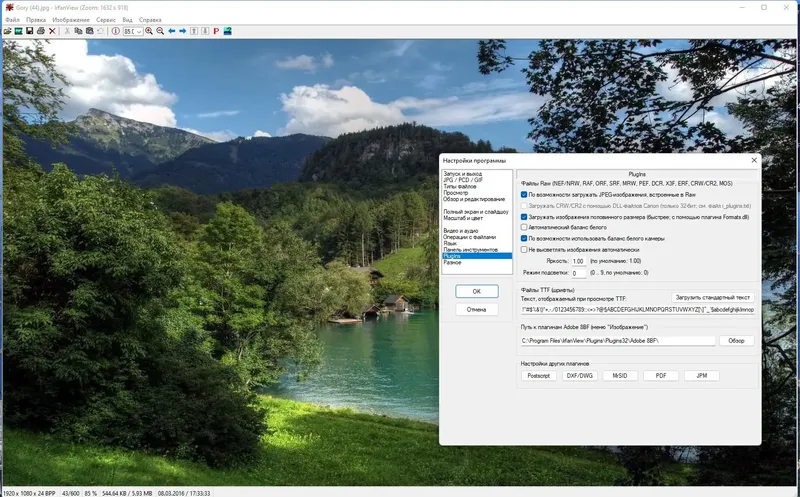Click Загрузить стандартный текст button
Image resolution: width=800 pixels, height=497 pixels.
(x=713, y=297)
